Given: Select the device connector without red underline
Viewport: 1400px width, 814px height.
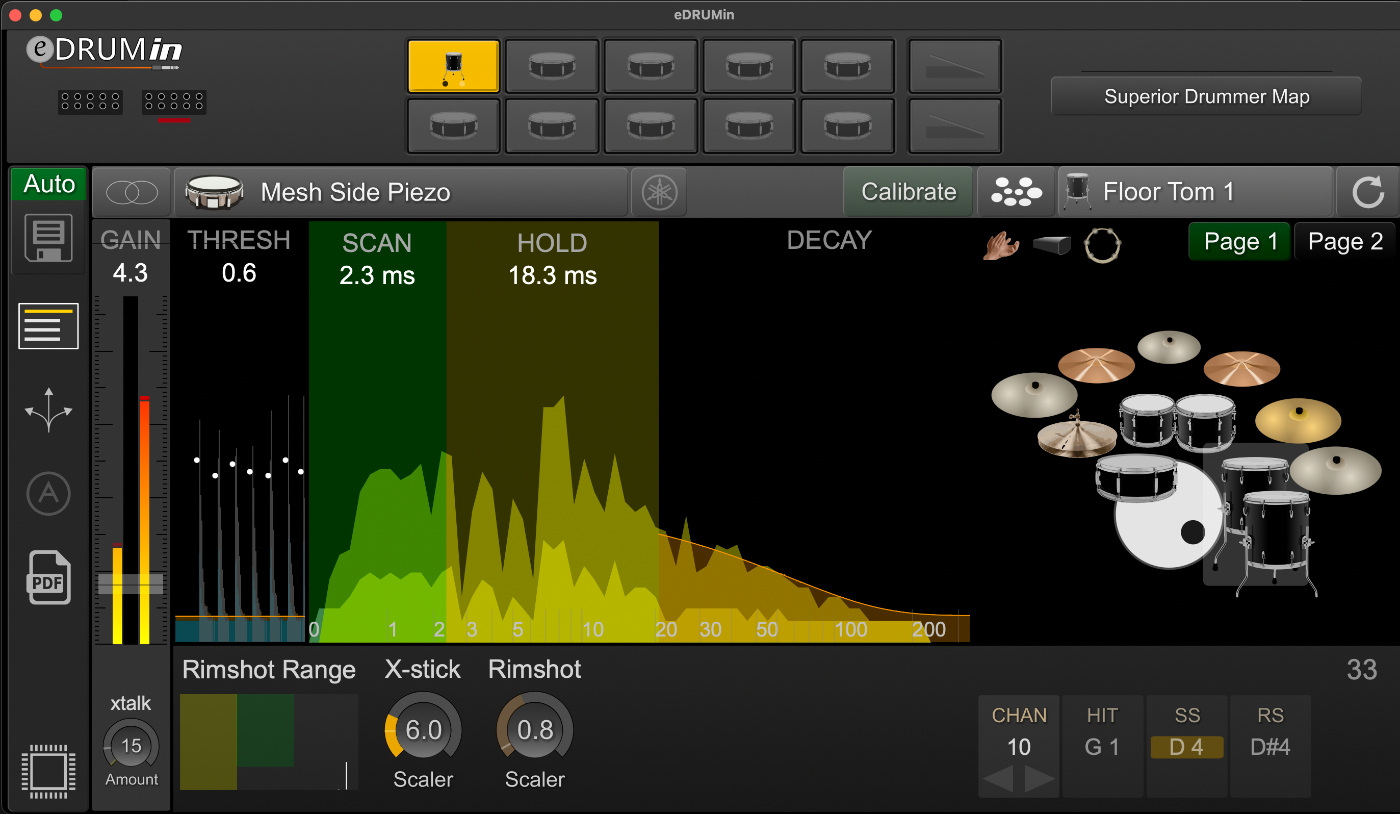Looking at the screenshot, I should coord(90,102).
